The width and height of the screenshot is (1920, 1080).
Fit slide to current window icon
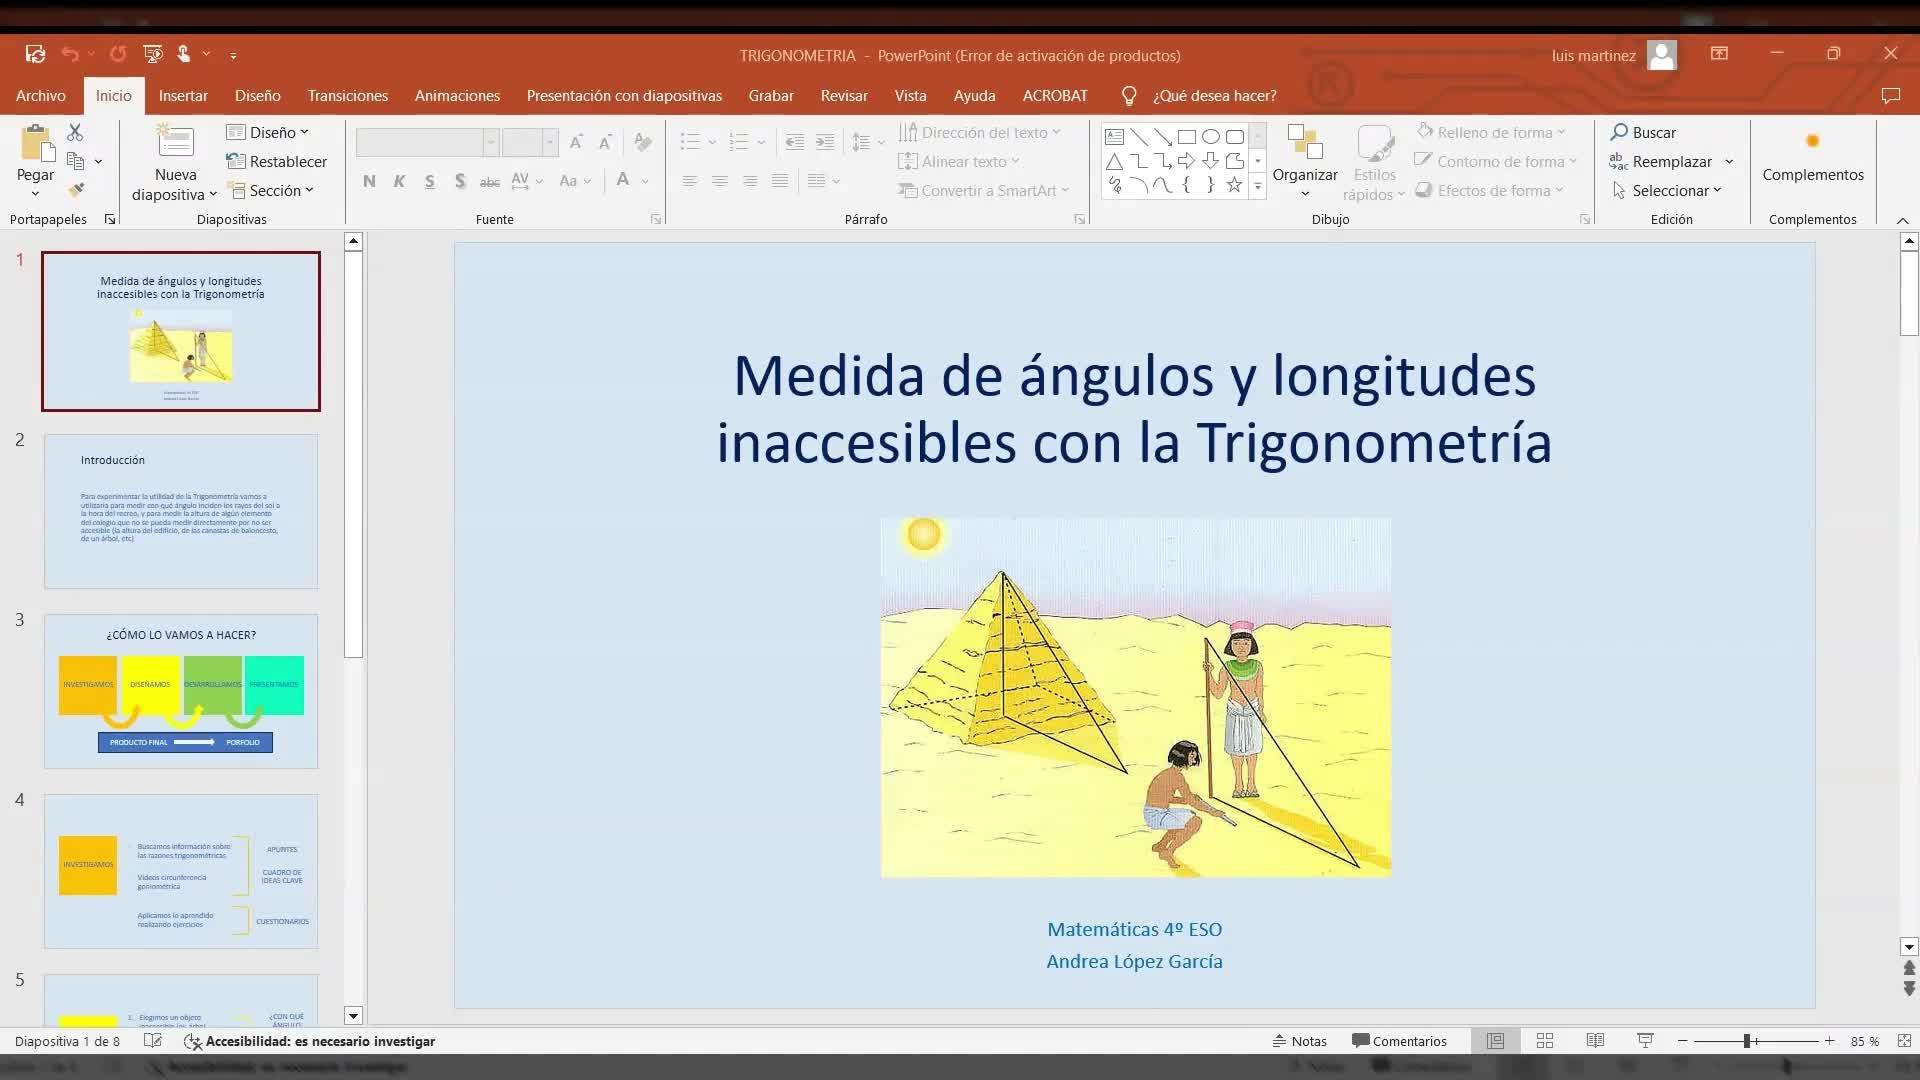pyautogui.click(x=1904, y=1041)
